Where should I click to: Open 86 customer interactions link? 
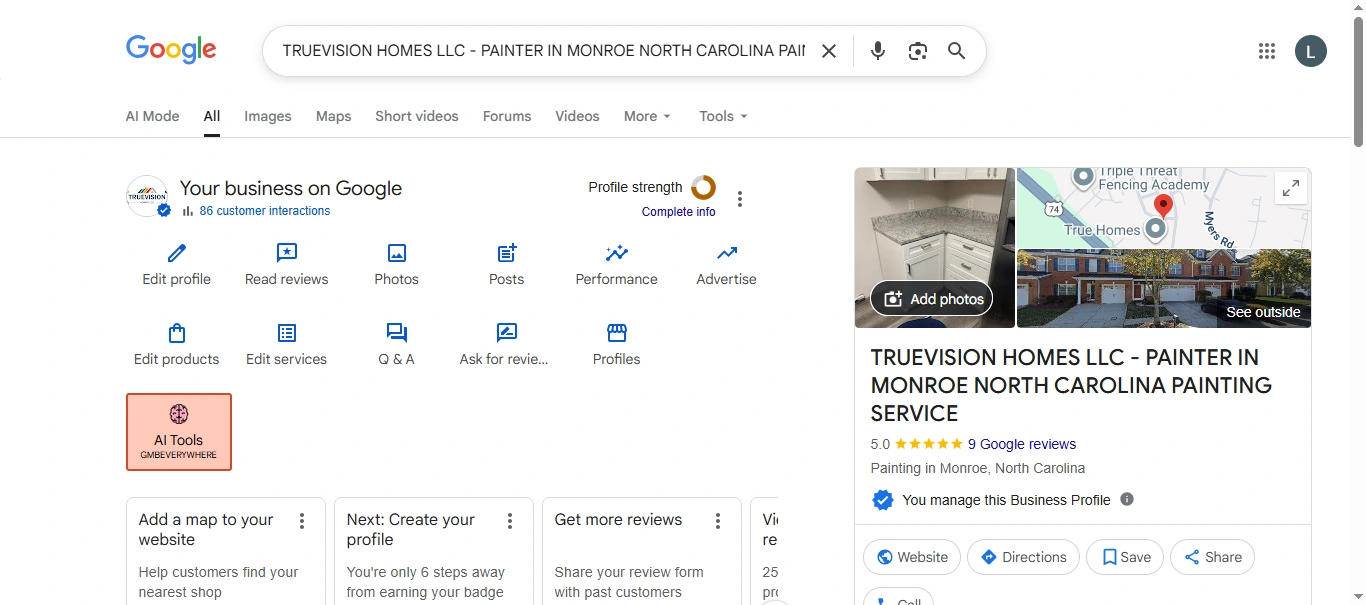(264, 211)
